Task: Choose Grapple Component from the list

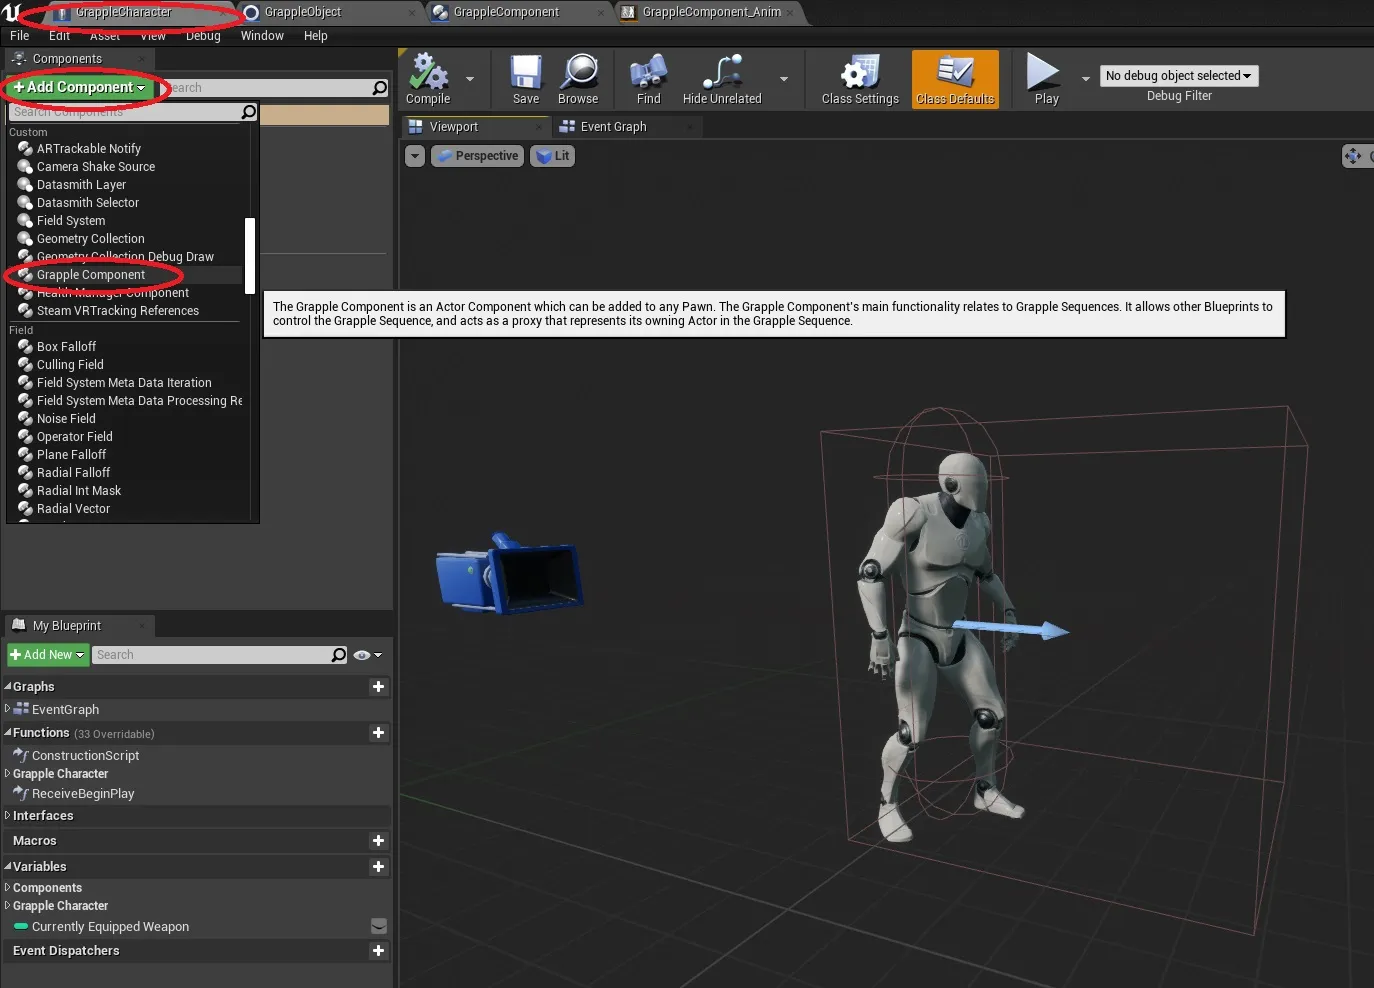Action: (x=91, y=275)
